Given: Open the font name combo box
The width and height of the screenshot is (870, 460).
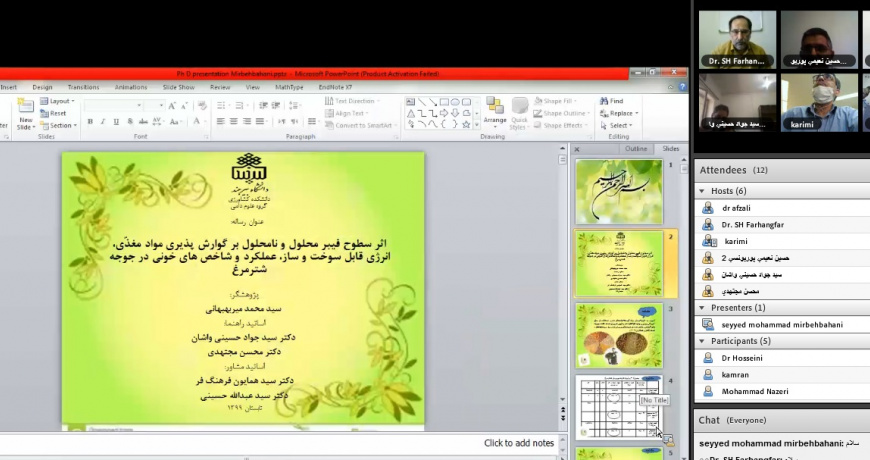Looking at the screenshot, I should [113, 105].
